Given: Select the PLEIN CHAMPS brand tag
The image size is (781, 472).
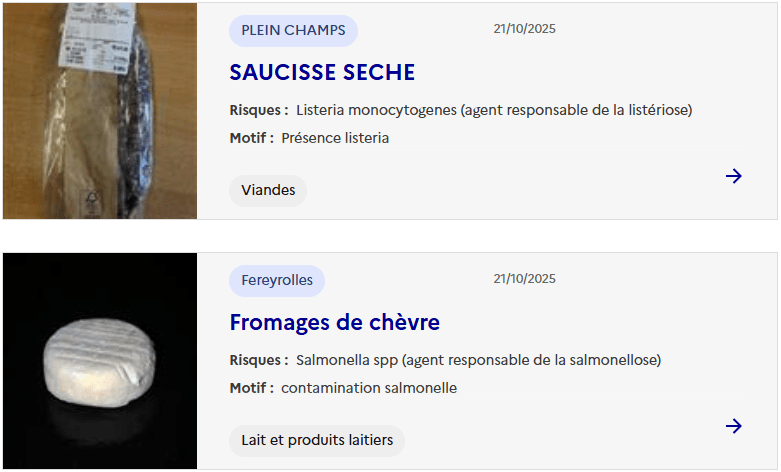Looking at the screenshot, I should click(x=293, y=30).
